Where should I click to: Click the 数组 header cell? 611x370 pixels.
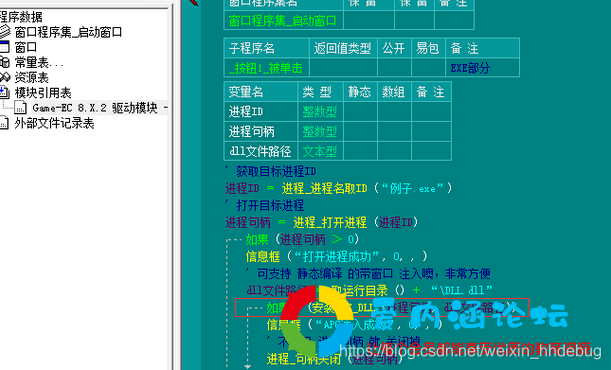pyautogui.click(x=394, y=92)
